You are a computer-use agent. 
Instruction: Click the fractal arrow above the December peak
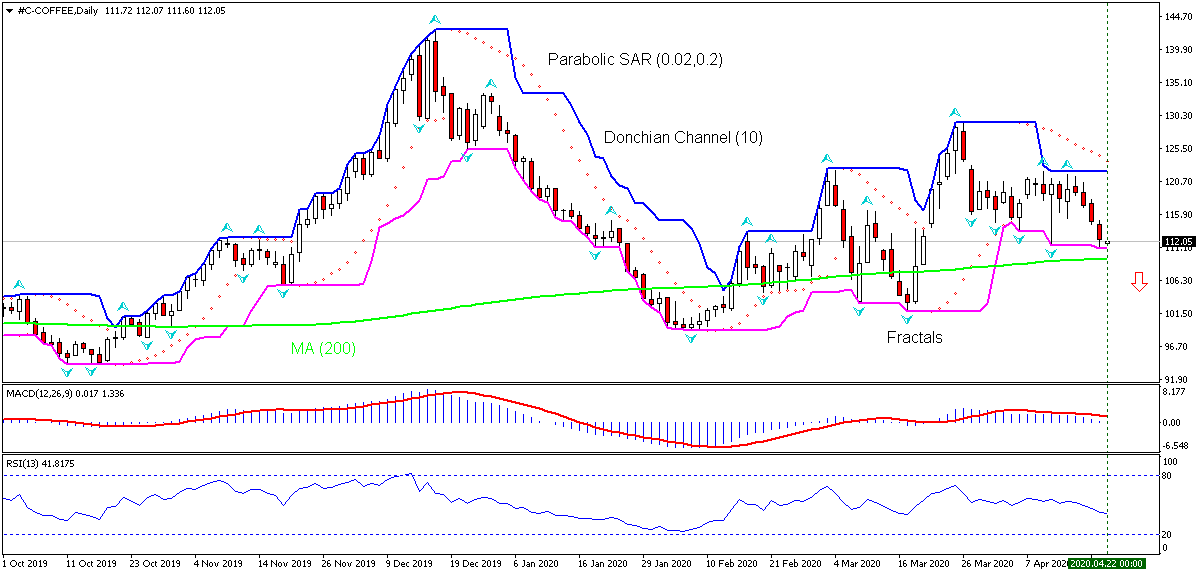pyautogui.click(x=434, y=20)
